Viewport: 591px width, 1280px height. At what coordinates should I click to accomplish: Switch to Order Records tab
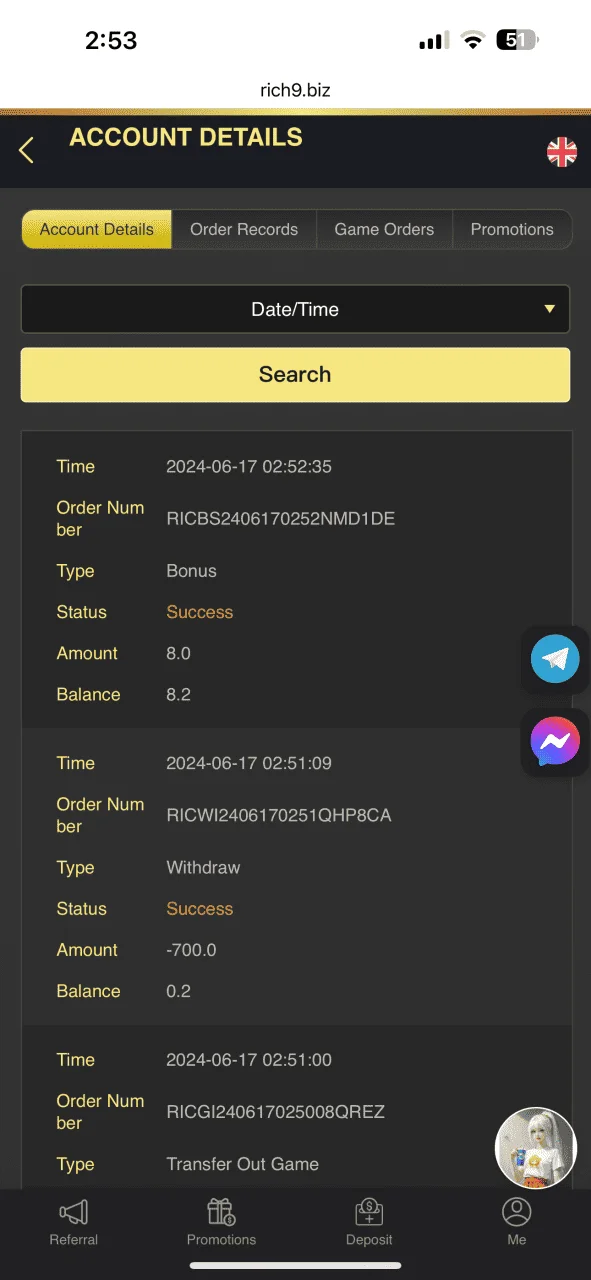point(244,229)
